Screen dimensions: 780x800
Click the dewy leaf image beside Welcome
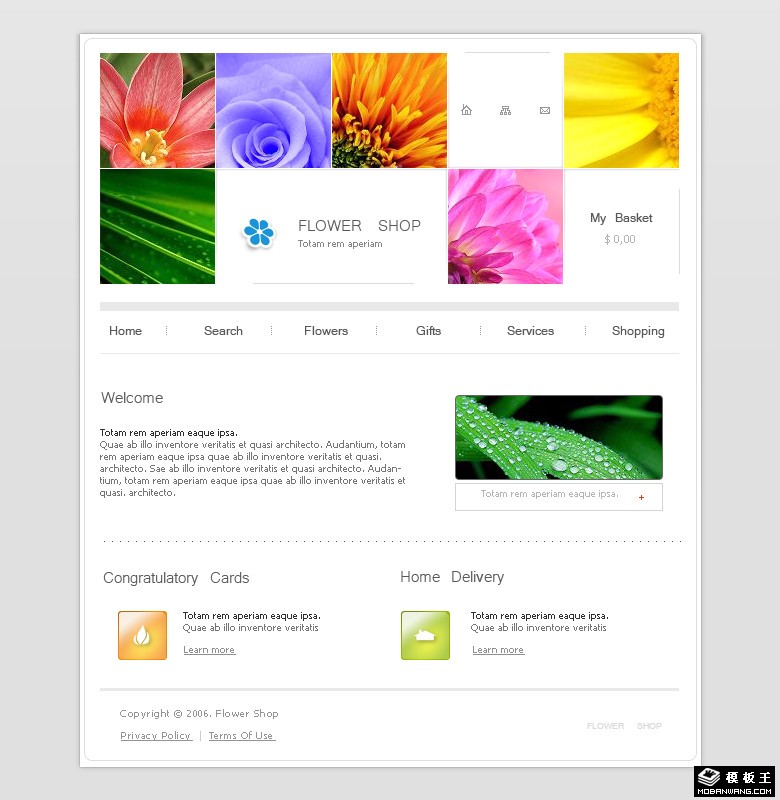tap(559, 437)
